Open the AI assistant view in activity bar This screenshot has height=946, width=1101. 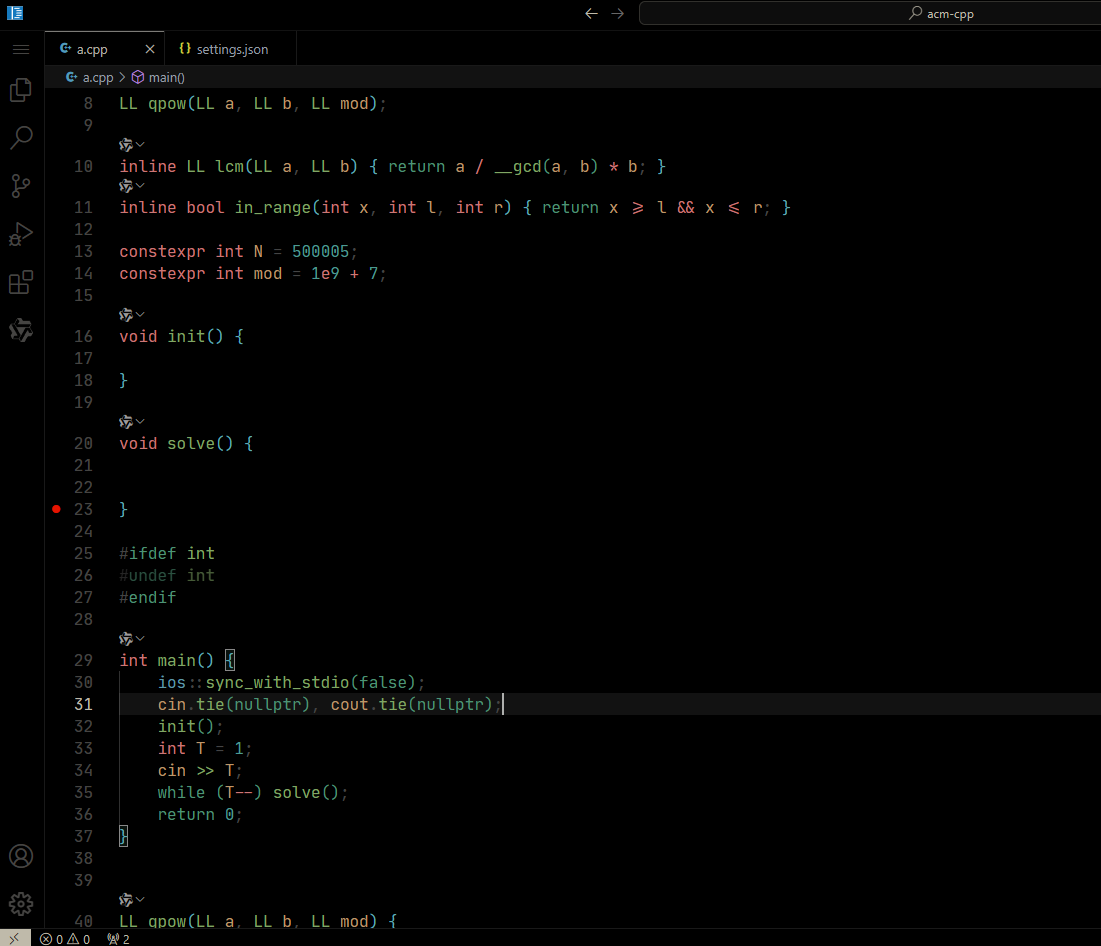(21, 330)
